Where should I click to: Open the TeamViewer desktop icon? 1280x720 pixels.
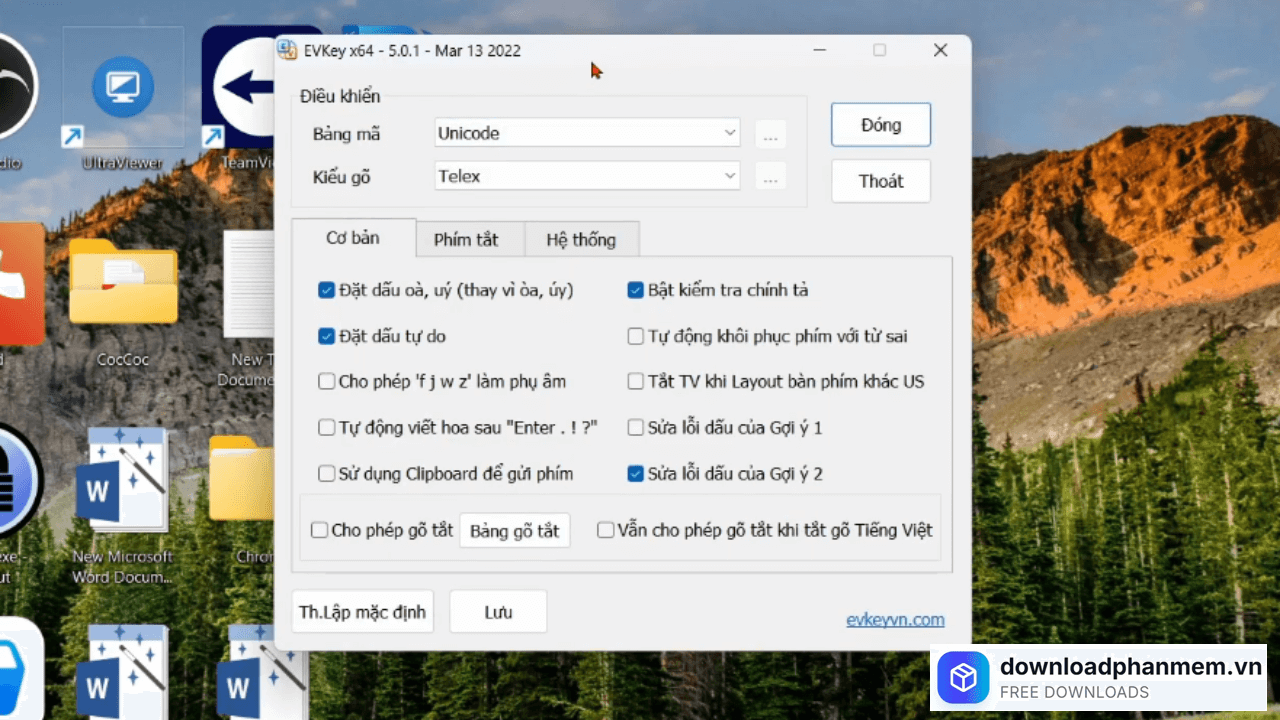[x=238, y=88]
